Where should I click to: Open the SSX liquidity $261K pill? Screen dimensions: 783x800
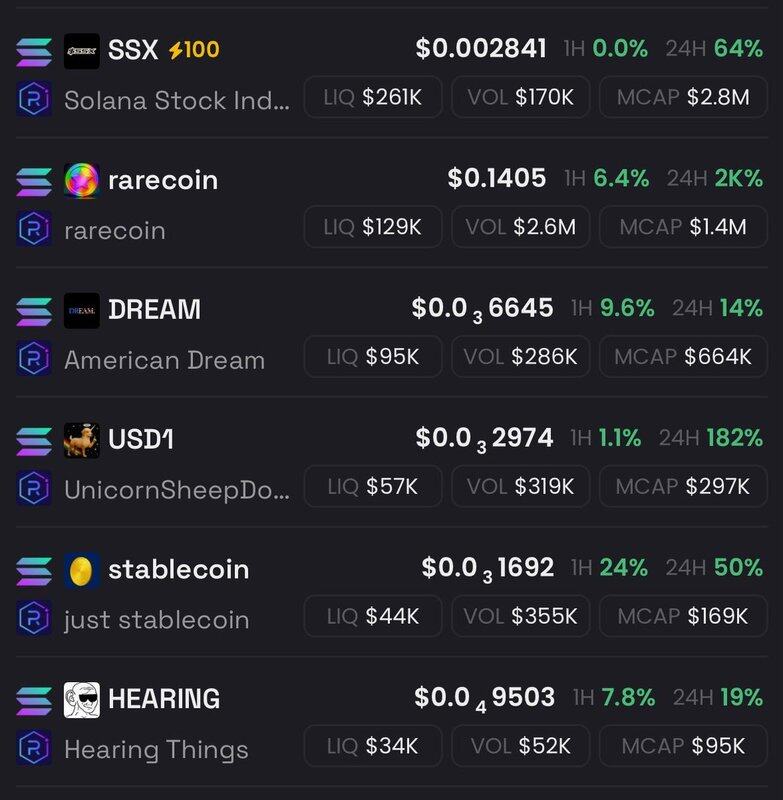pyautogui.click(x=373, y=97)
